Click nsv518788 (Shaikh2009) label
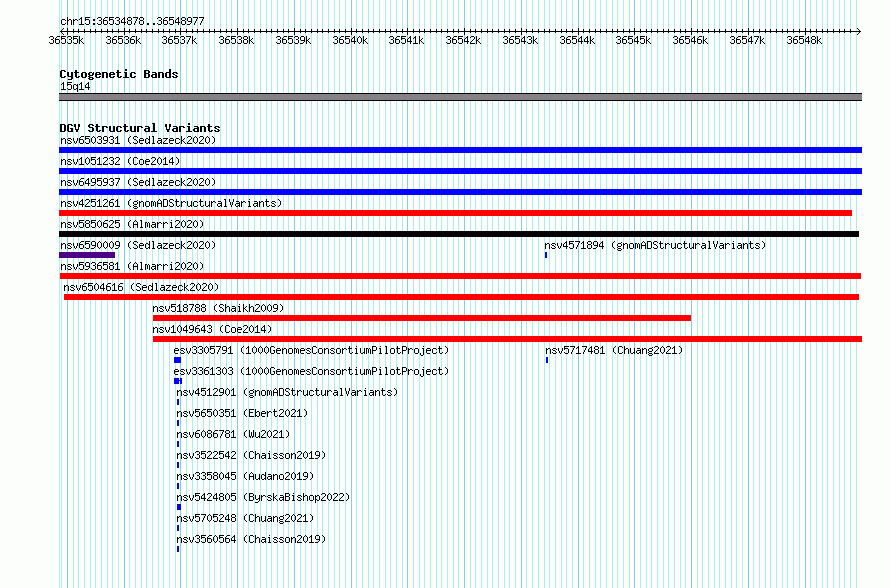This screenshot has width=890, height=588. [218, 308]
